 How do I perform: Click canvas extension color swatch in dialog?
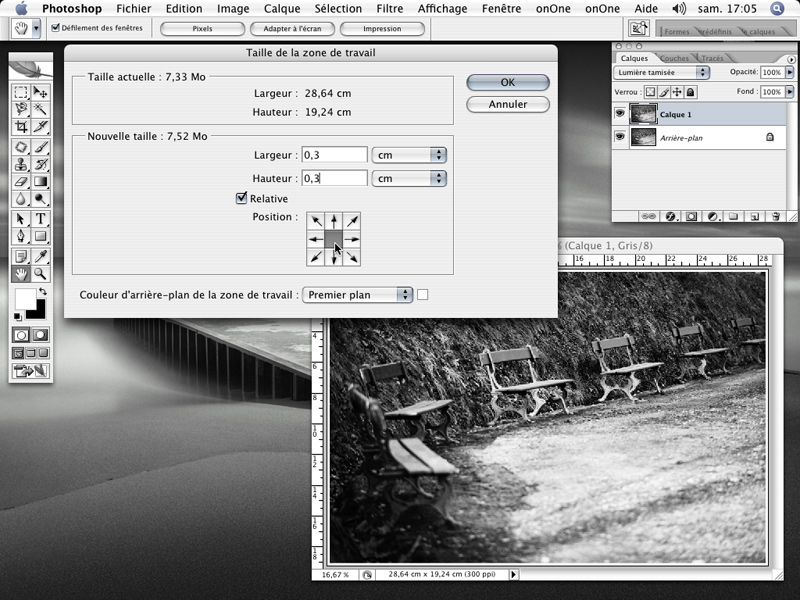[422, 294]
